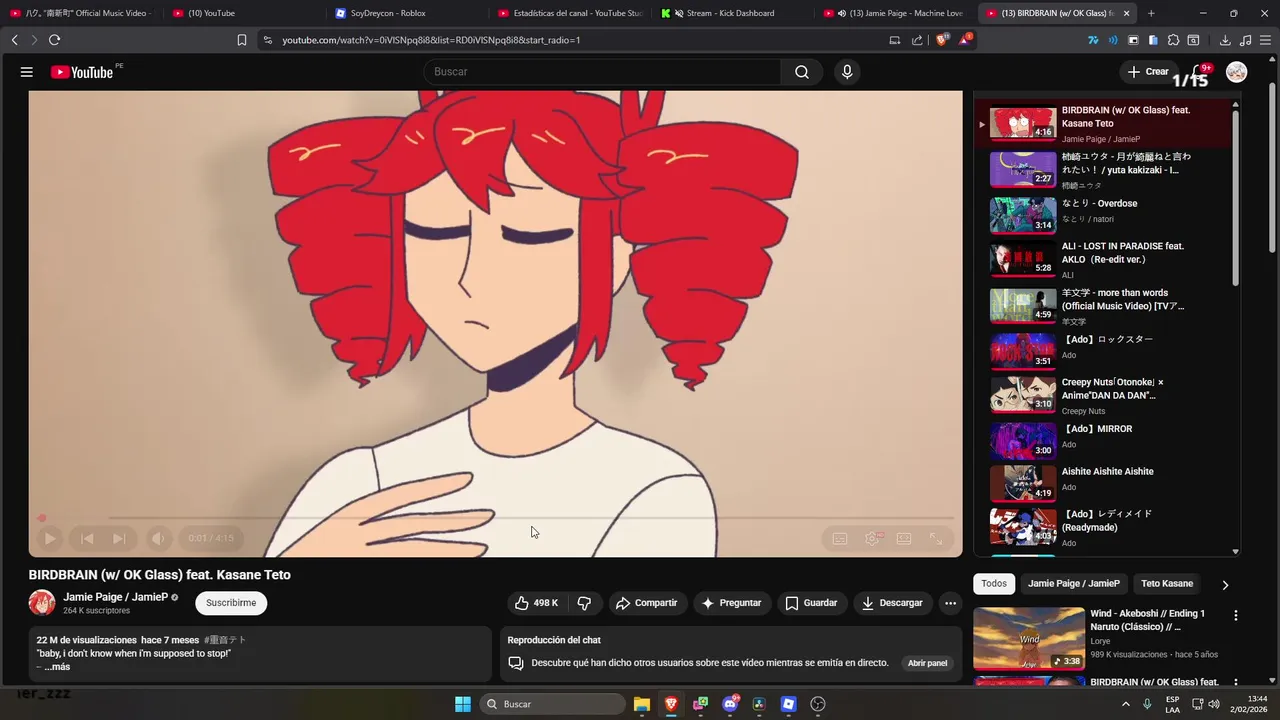Open File Explorer from the taskbar
Screen dimensions: 1280x720
click(x=642, y=704)
